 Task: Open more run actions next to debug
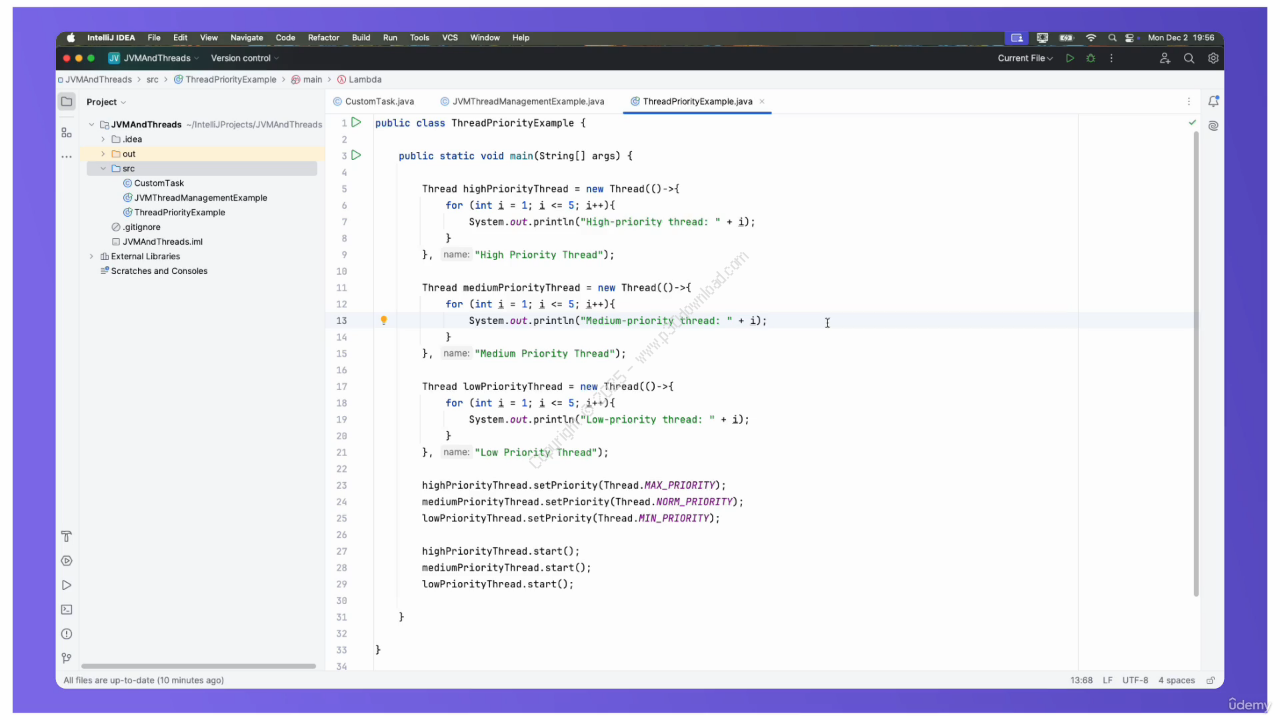(1110, 58)
